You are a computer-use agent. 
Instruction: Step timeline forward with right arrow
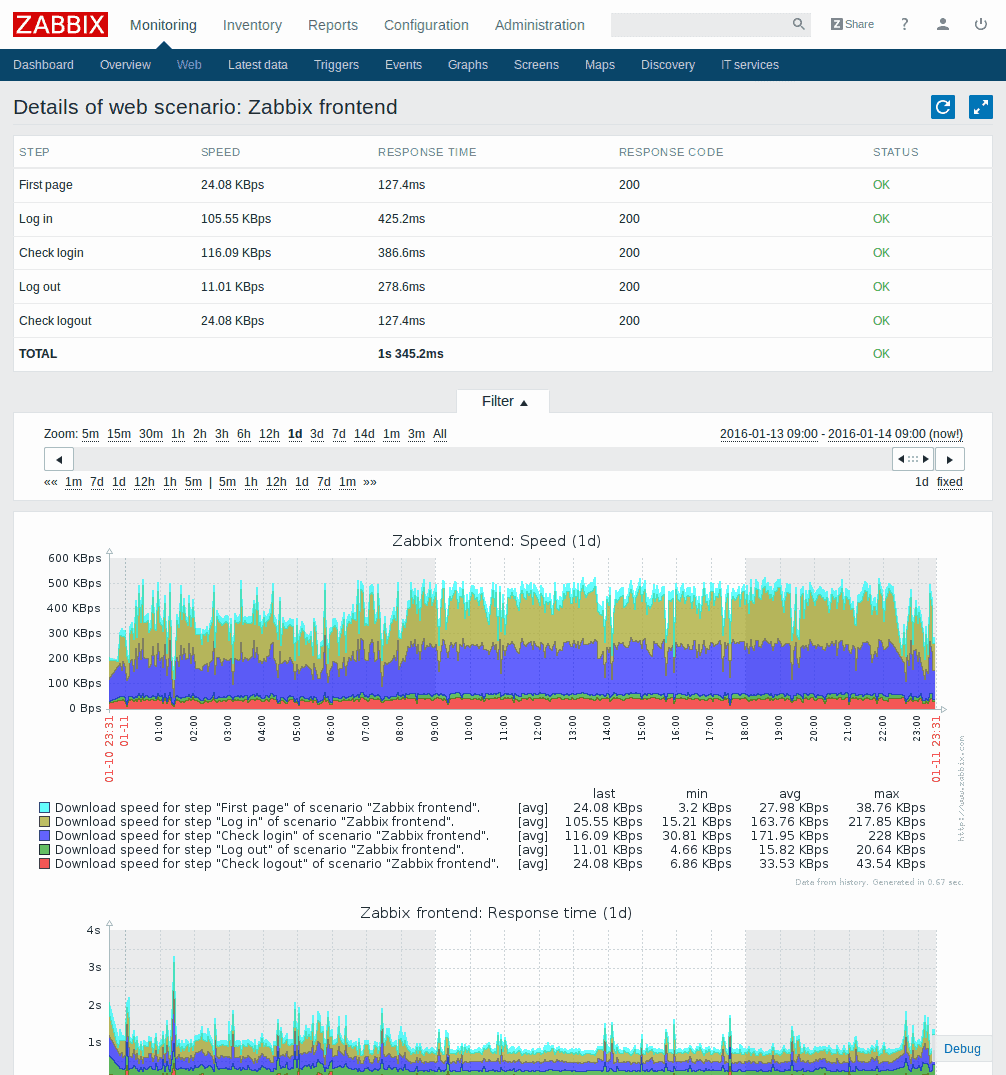[949, 459]
